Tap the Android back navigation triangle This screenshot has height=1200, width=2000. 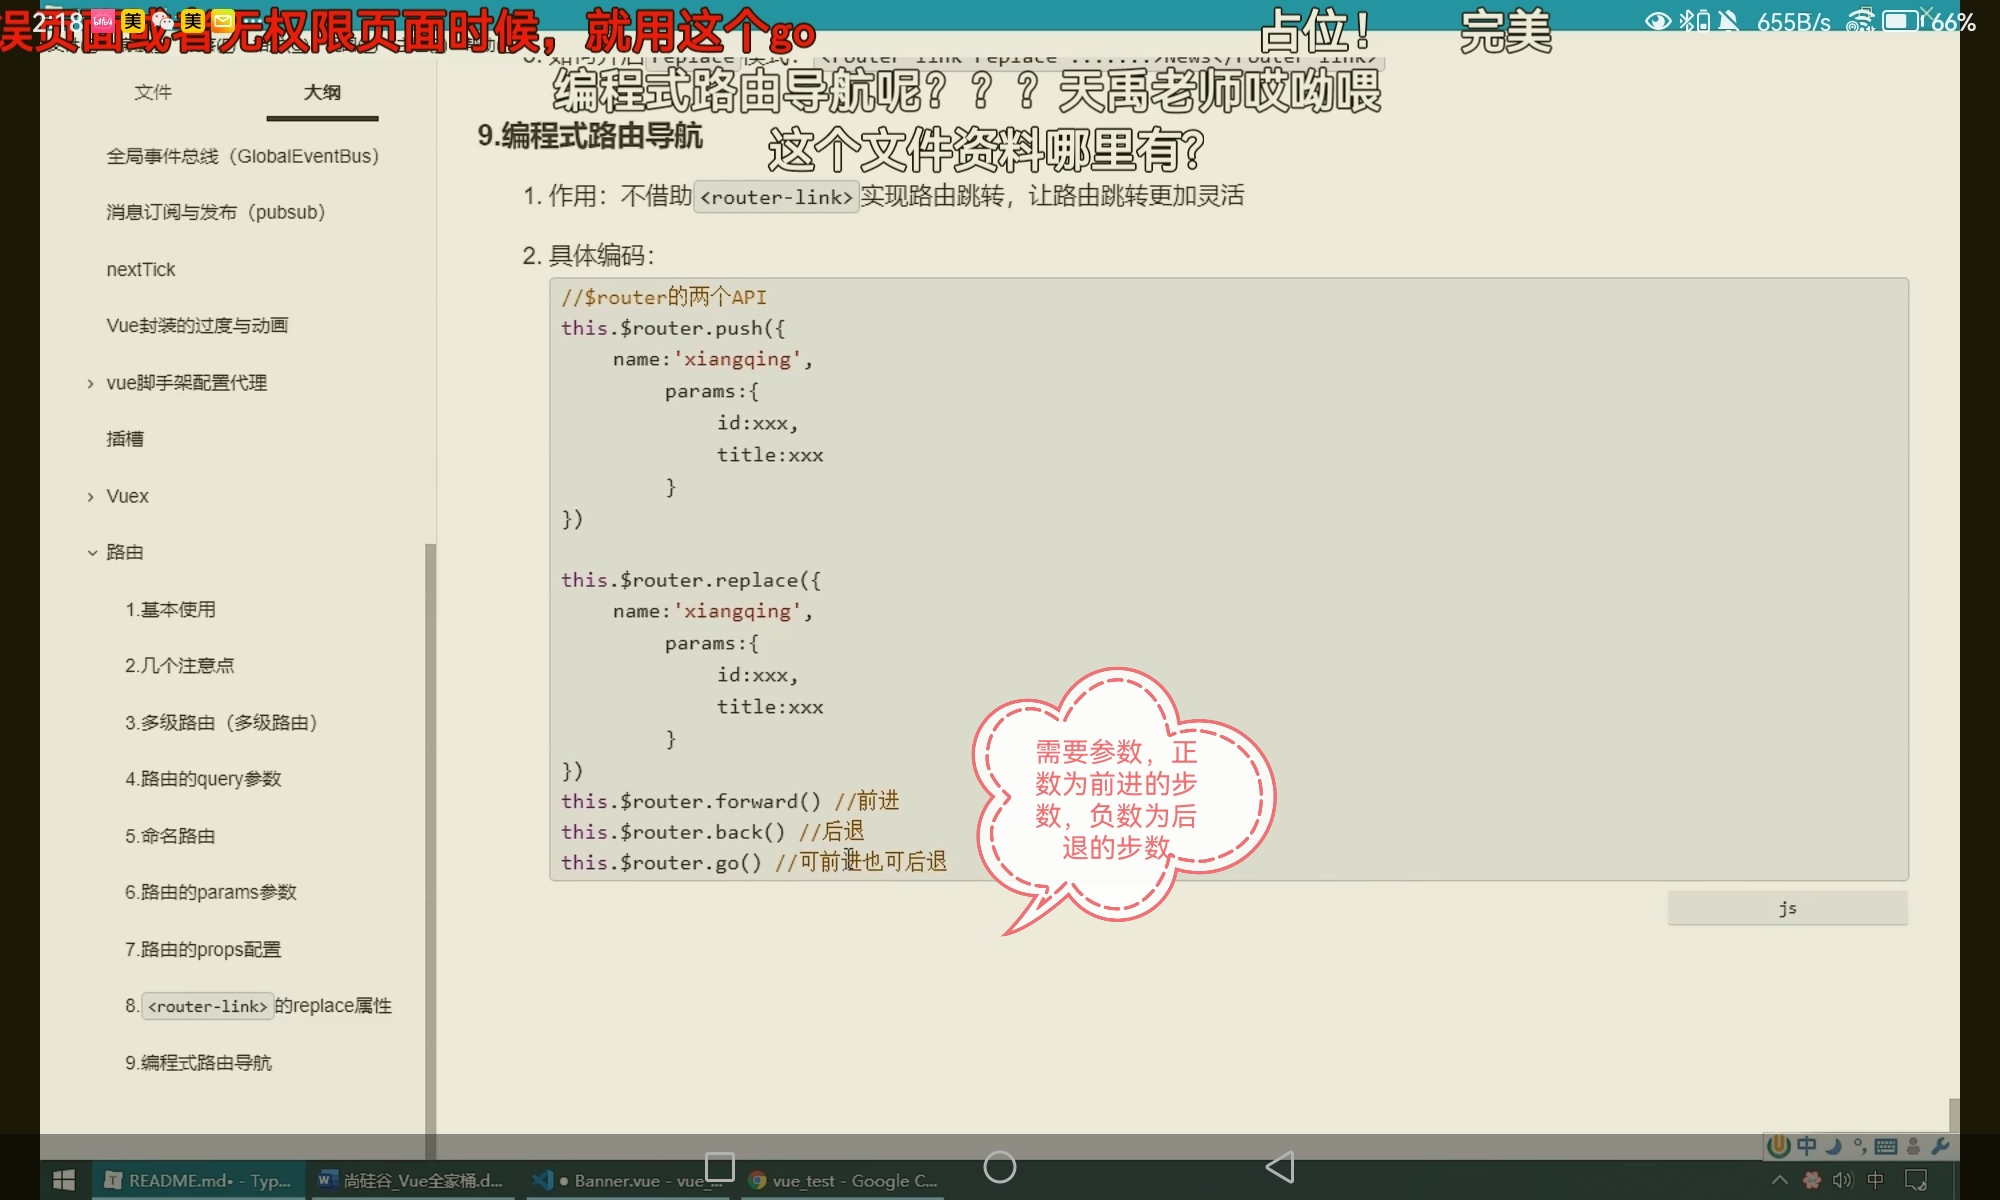(1280, 1167)
